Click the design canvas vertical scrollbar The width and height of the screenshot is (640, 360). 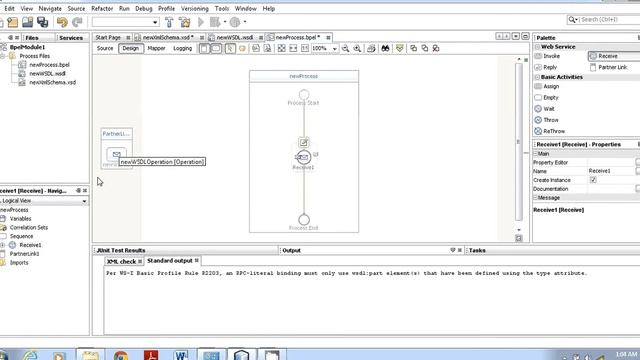(519, 141)
